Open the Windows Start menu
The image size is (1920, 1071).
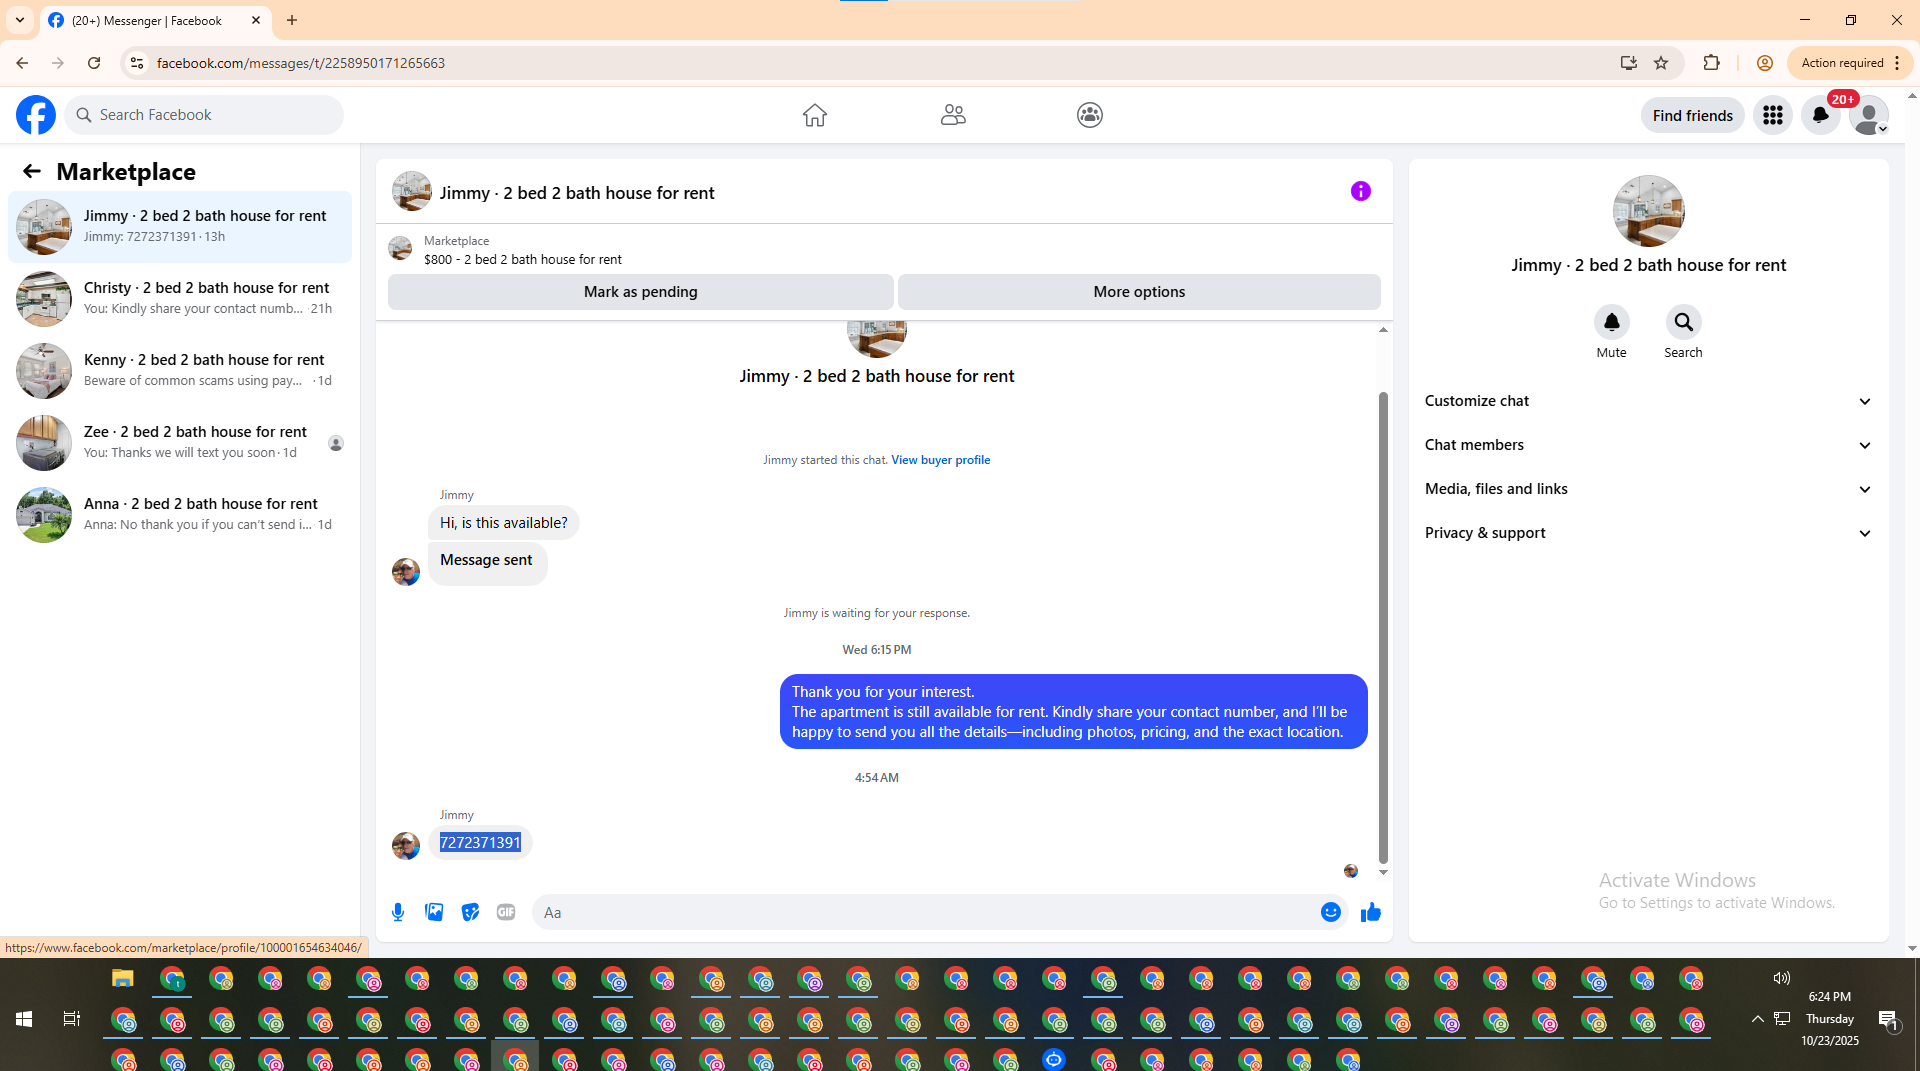[x=24, y=1019]
